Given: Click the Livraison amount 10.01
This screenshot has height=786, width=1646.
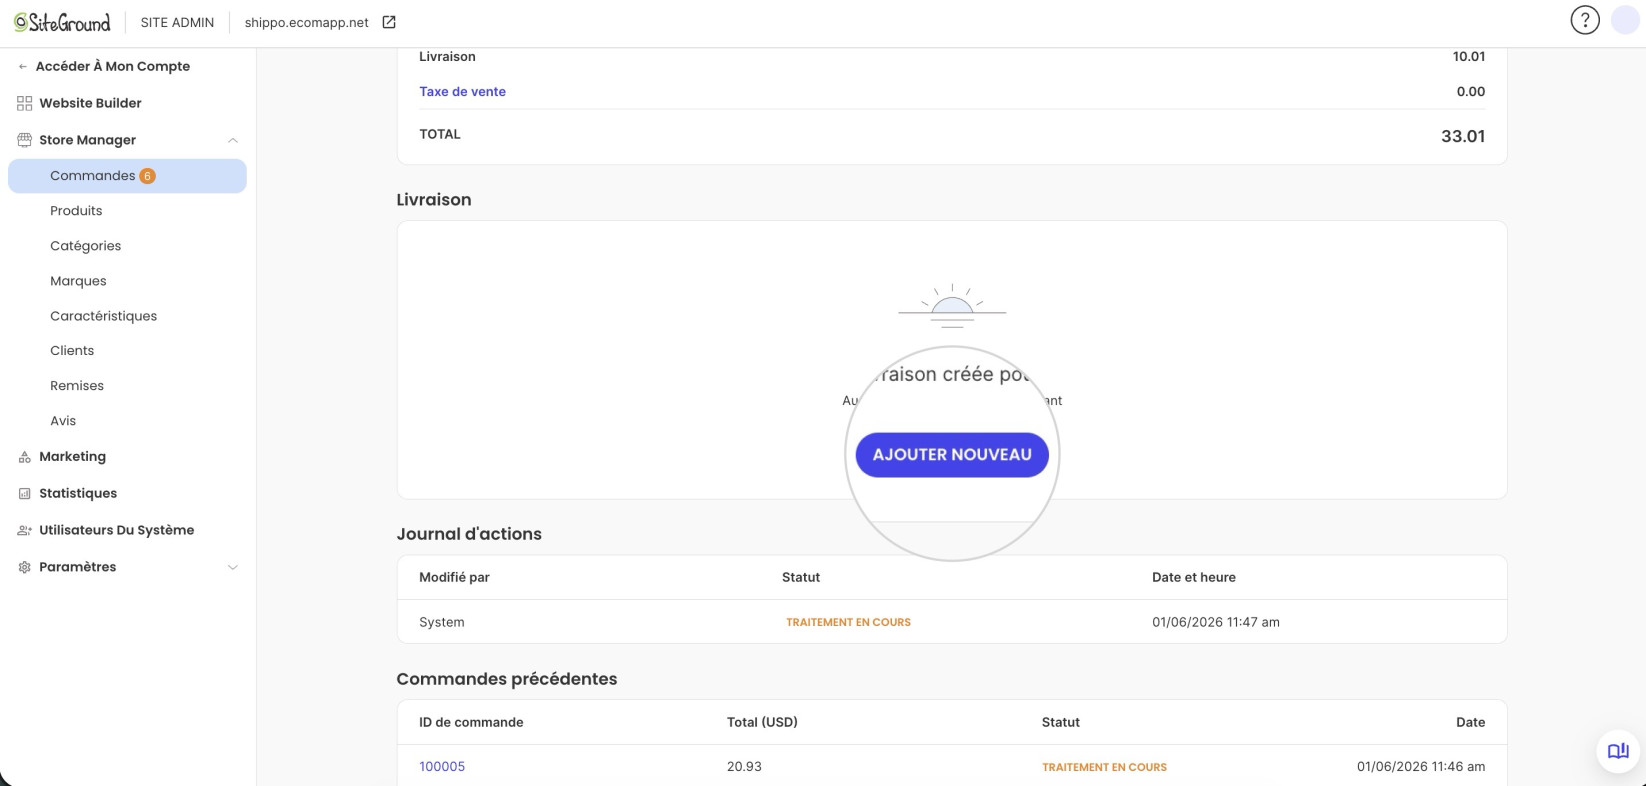Looking at the screenshot, I should (x=1469, y=57).
